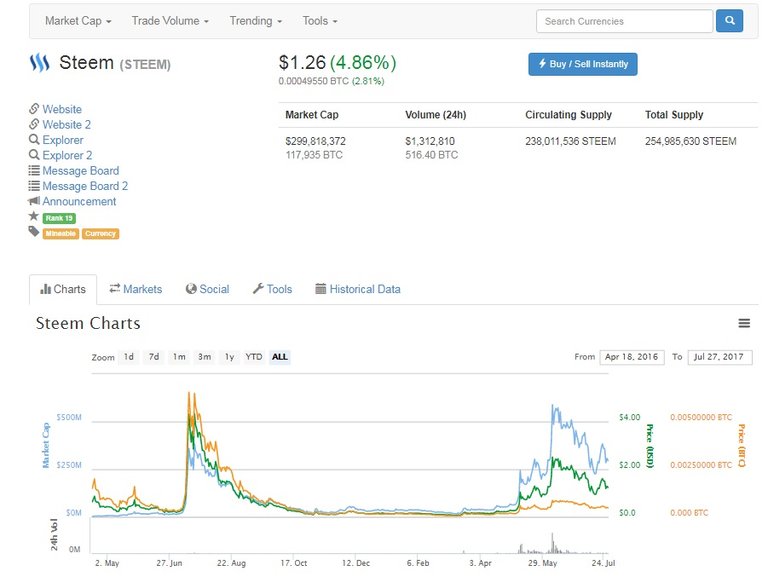The image size is (768, 582).
Task: Open the Explorer link
Action: coord(63,140)
